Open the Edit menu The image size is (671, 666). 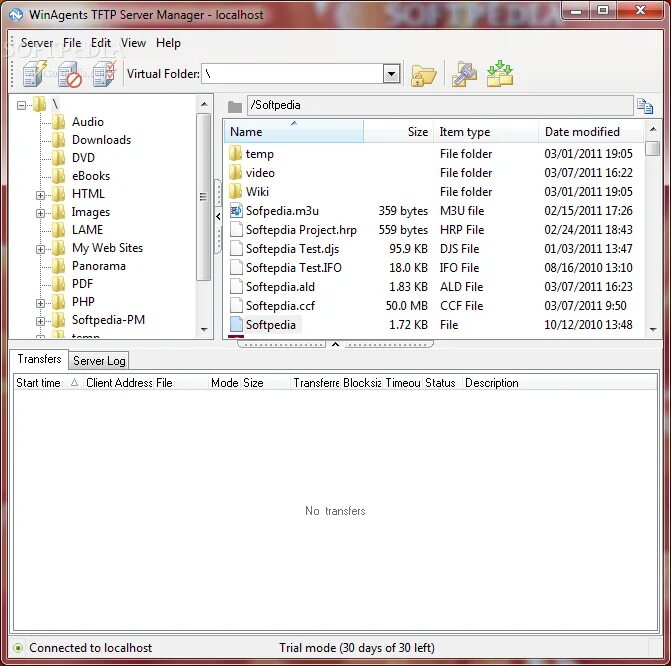101,43
